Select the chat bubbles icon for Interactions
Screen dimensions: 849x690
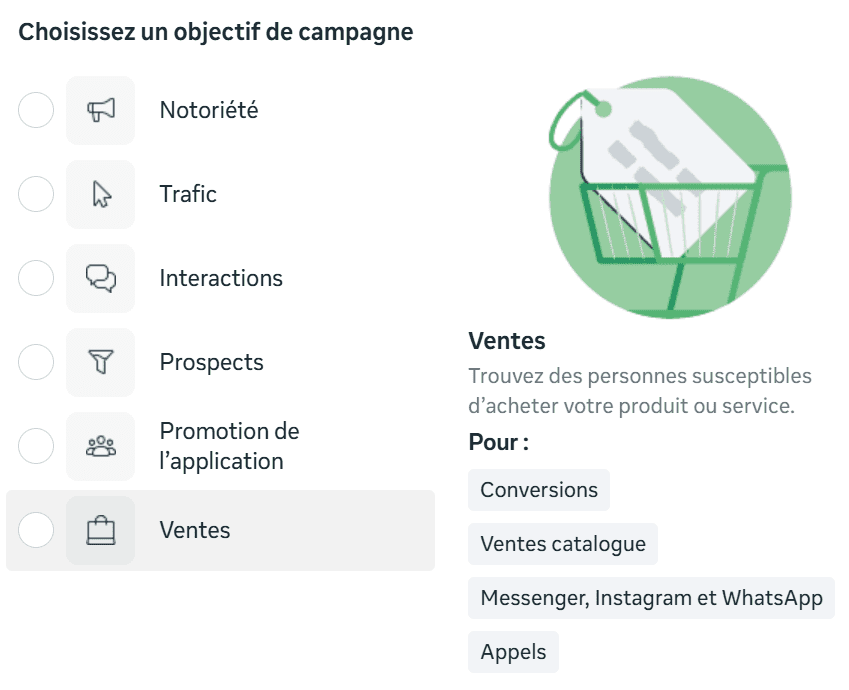pyautogui.click(x=100, y=278)
